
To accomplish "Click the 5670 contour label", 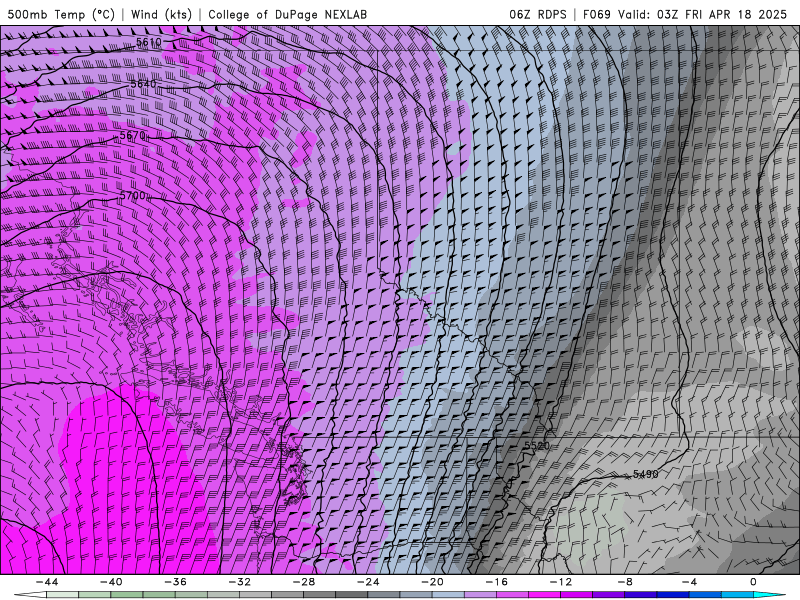I will pyautogui.click(x=133, y=136).
